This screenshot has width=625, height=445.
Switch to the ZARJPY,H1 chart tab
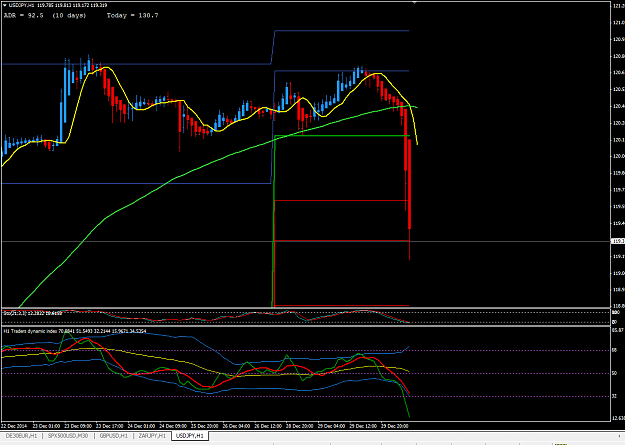pyautogui.click(x=152, y=436)
